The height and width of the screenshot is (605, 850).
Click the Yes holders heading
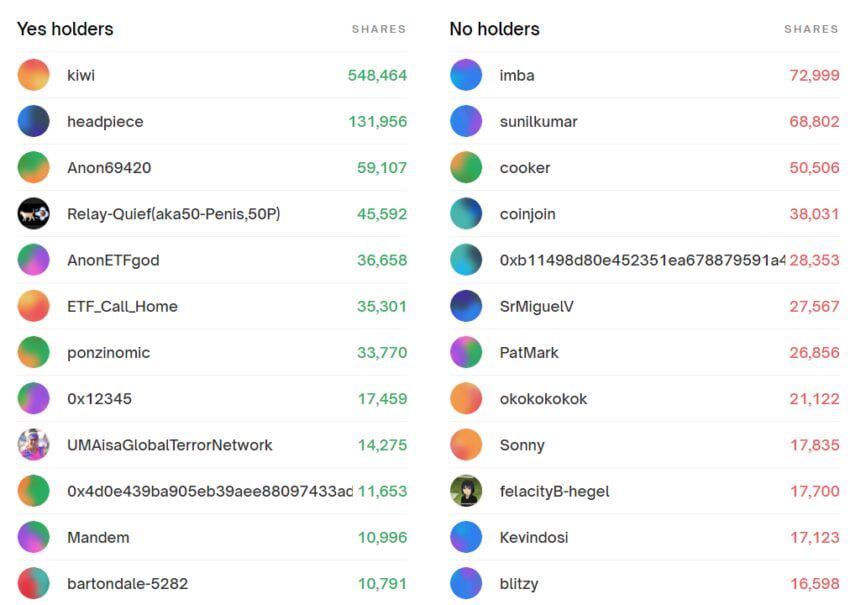[x=65, y=29]
